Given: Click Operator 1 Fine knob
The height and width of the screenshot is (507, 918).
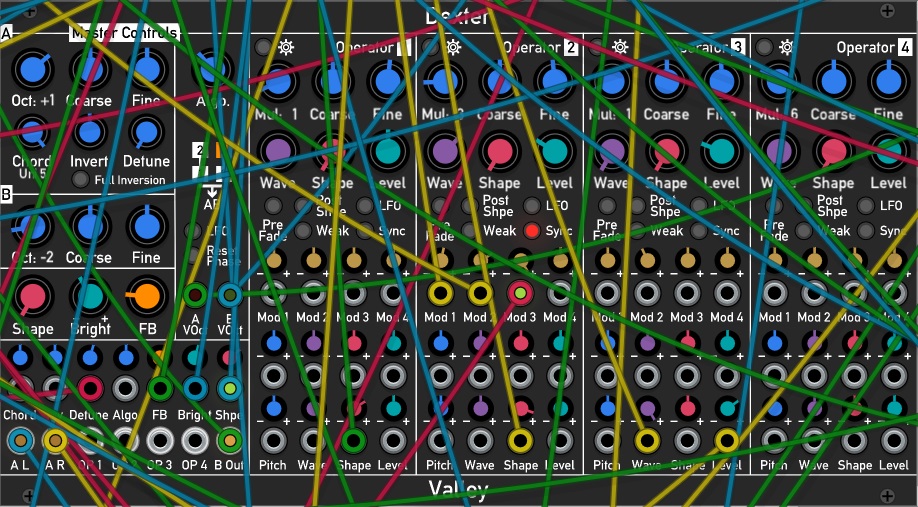Looking at the screenshot, I should (x=387, y=80).
